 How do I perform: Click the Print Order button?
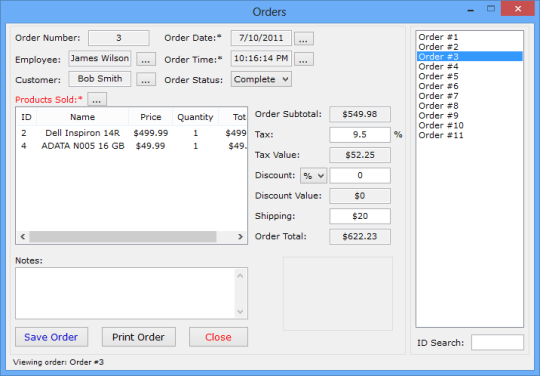(x=138, y=337)
